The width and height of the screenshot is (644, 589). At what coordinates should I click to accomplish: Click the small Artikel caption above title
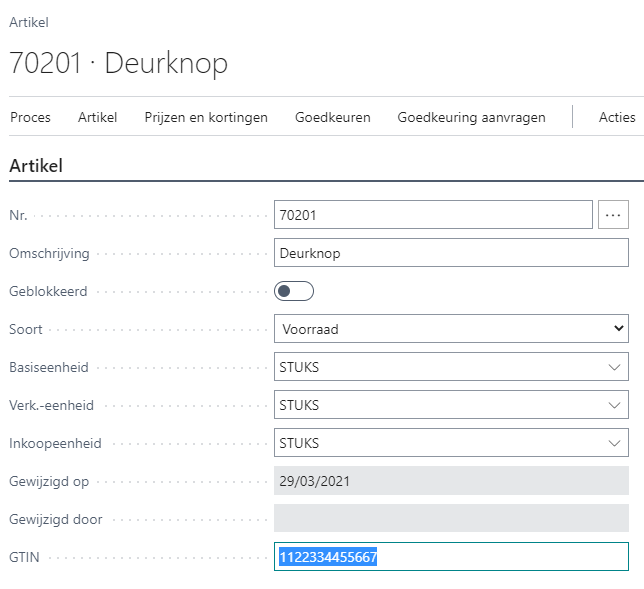[28, 22]
